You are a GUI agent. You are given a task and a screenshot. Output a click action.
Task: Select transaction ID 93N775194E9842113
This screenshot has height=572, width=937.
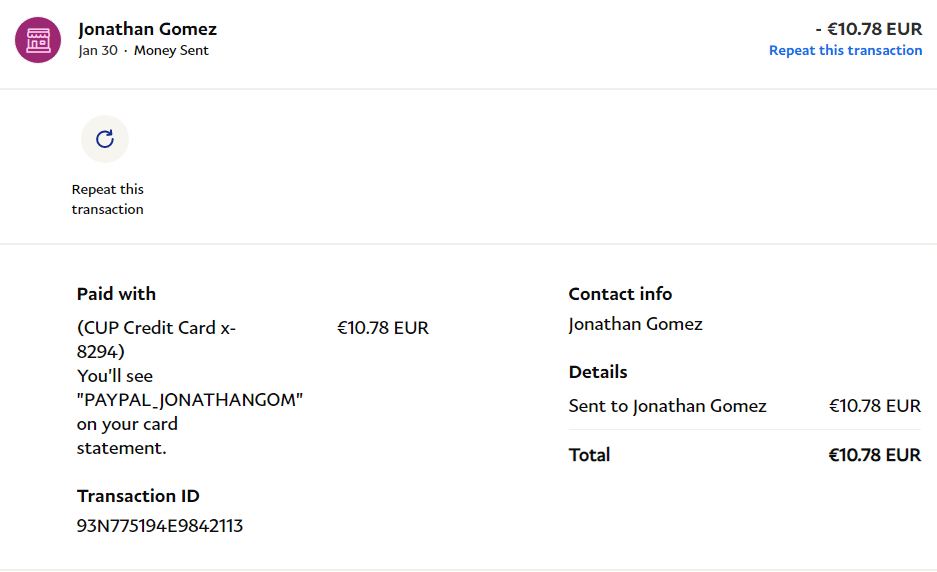160,525
